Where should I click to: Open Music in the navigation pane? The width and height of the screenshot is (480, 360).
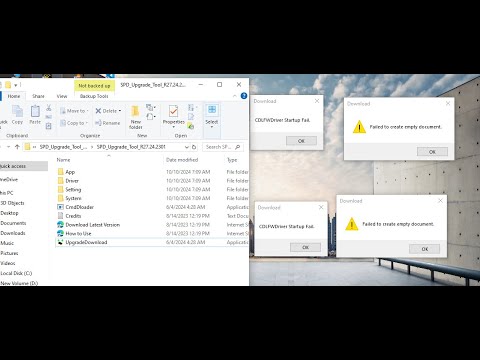(7, 243)
